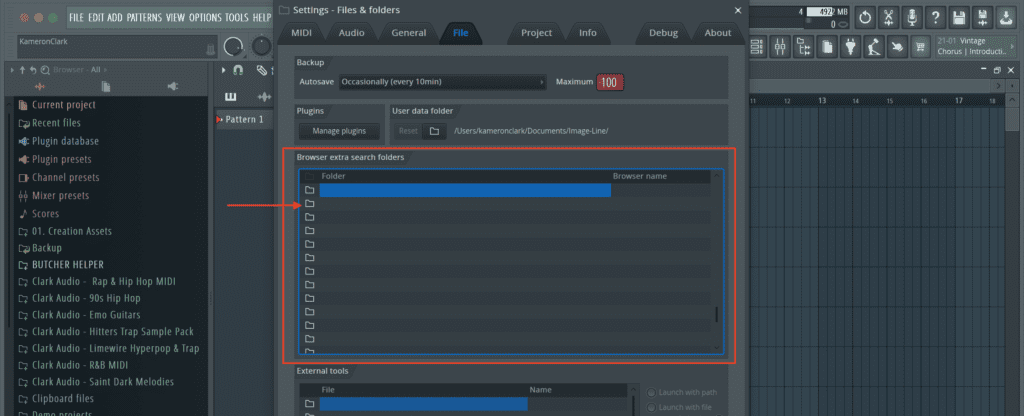The image size is (1024, 416).
Task: Click the highlighted Folder field in search folders
Action: [465, 190]
